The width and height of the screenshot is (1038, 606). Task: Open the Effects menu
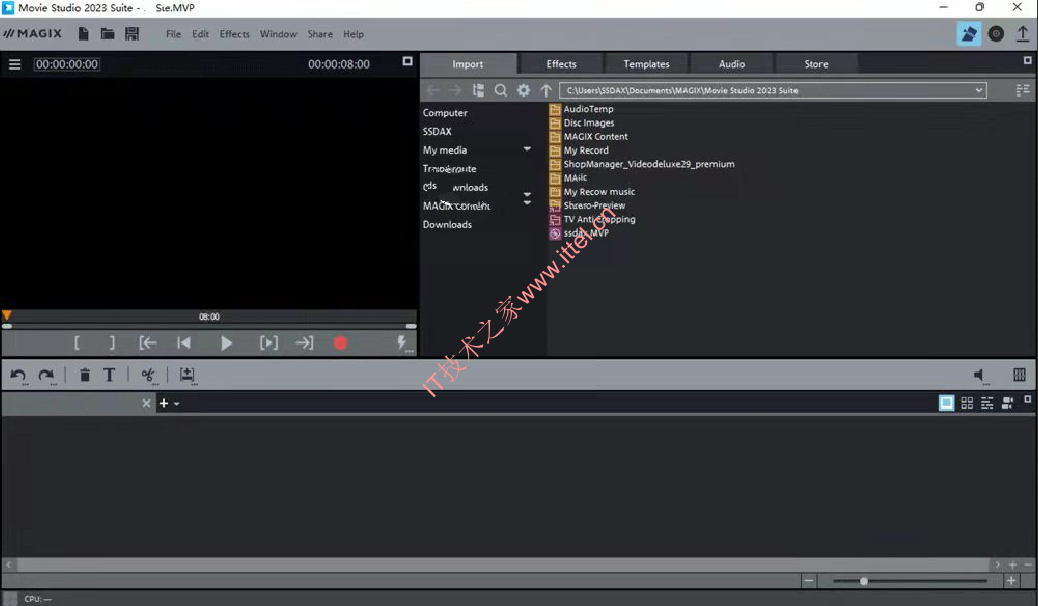tap(234, 34)
